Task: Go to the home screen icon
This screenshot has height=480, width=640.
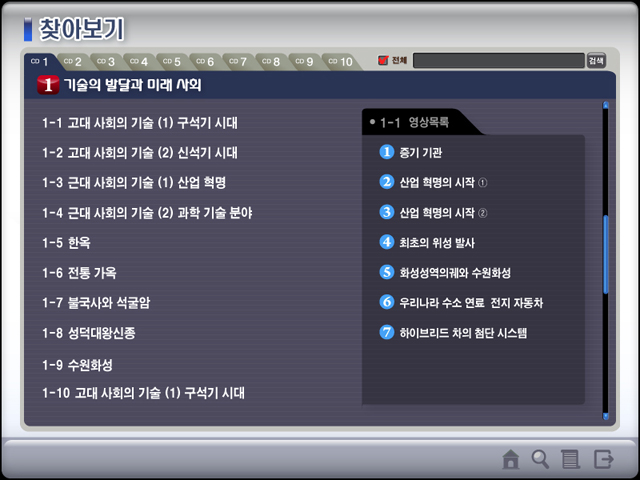Action: pos(511,459)
